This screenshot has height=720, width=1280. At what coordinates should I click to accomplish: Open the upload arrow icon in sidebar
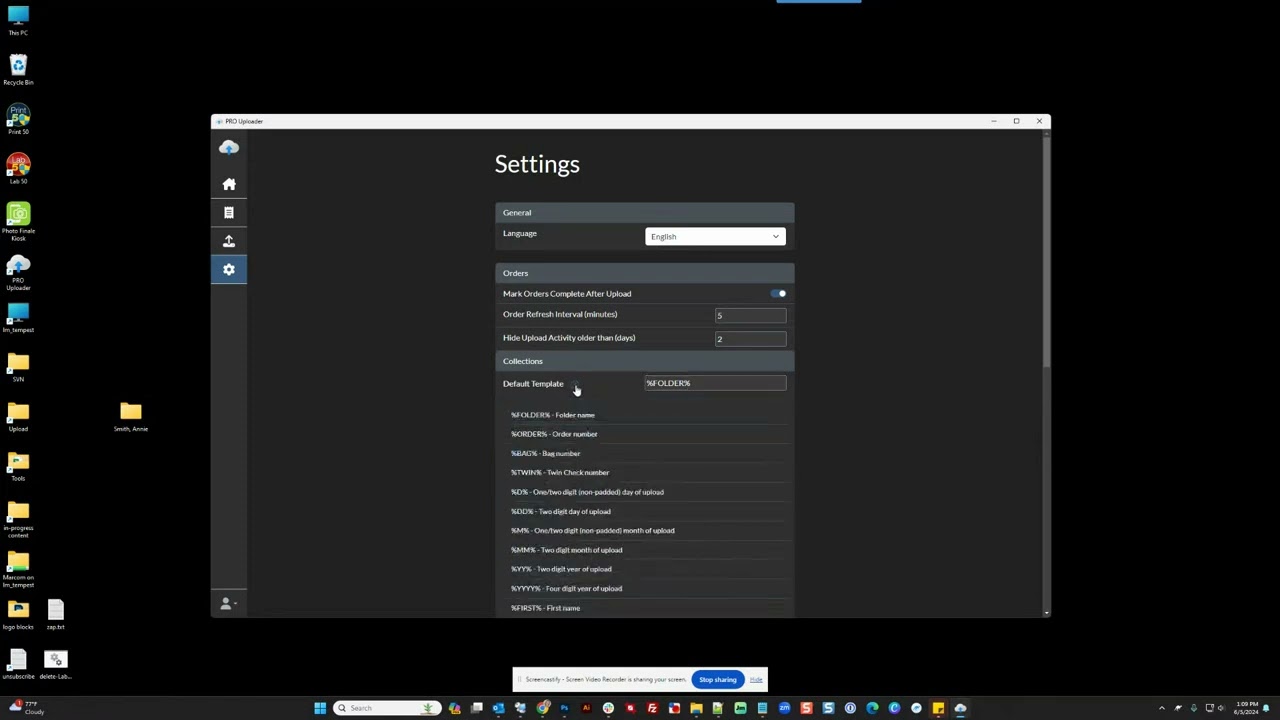pyautogui.click(x=229, y=241)
